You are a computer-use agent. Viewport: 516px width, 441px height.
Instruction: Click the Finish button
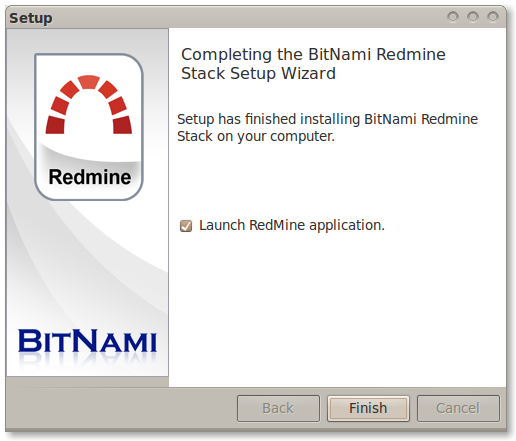(368, 408)
